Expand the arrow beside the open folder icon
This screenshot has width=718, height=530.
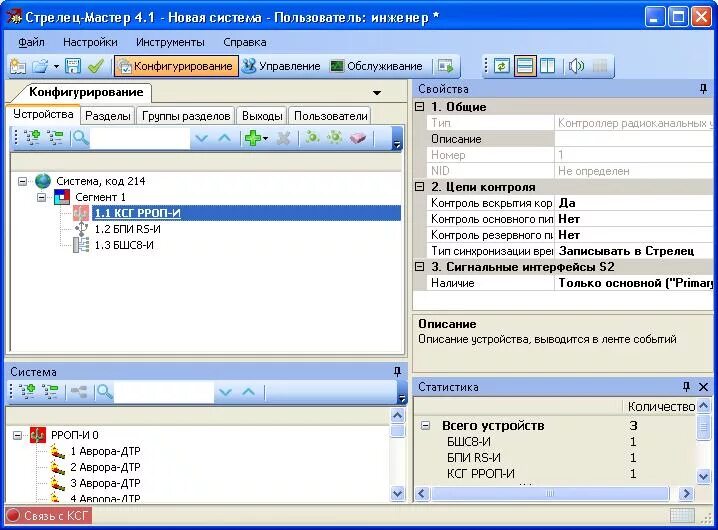56,67
